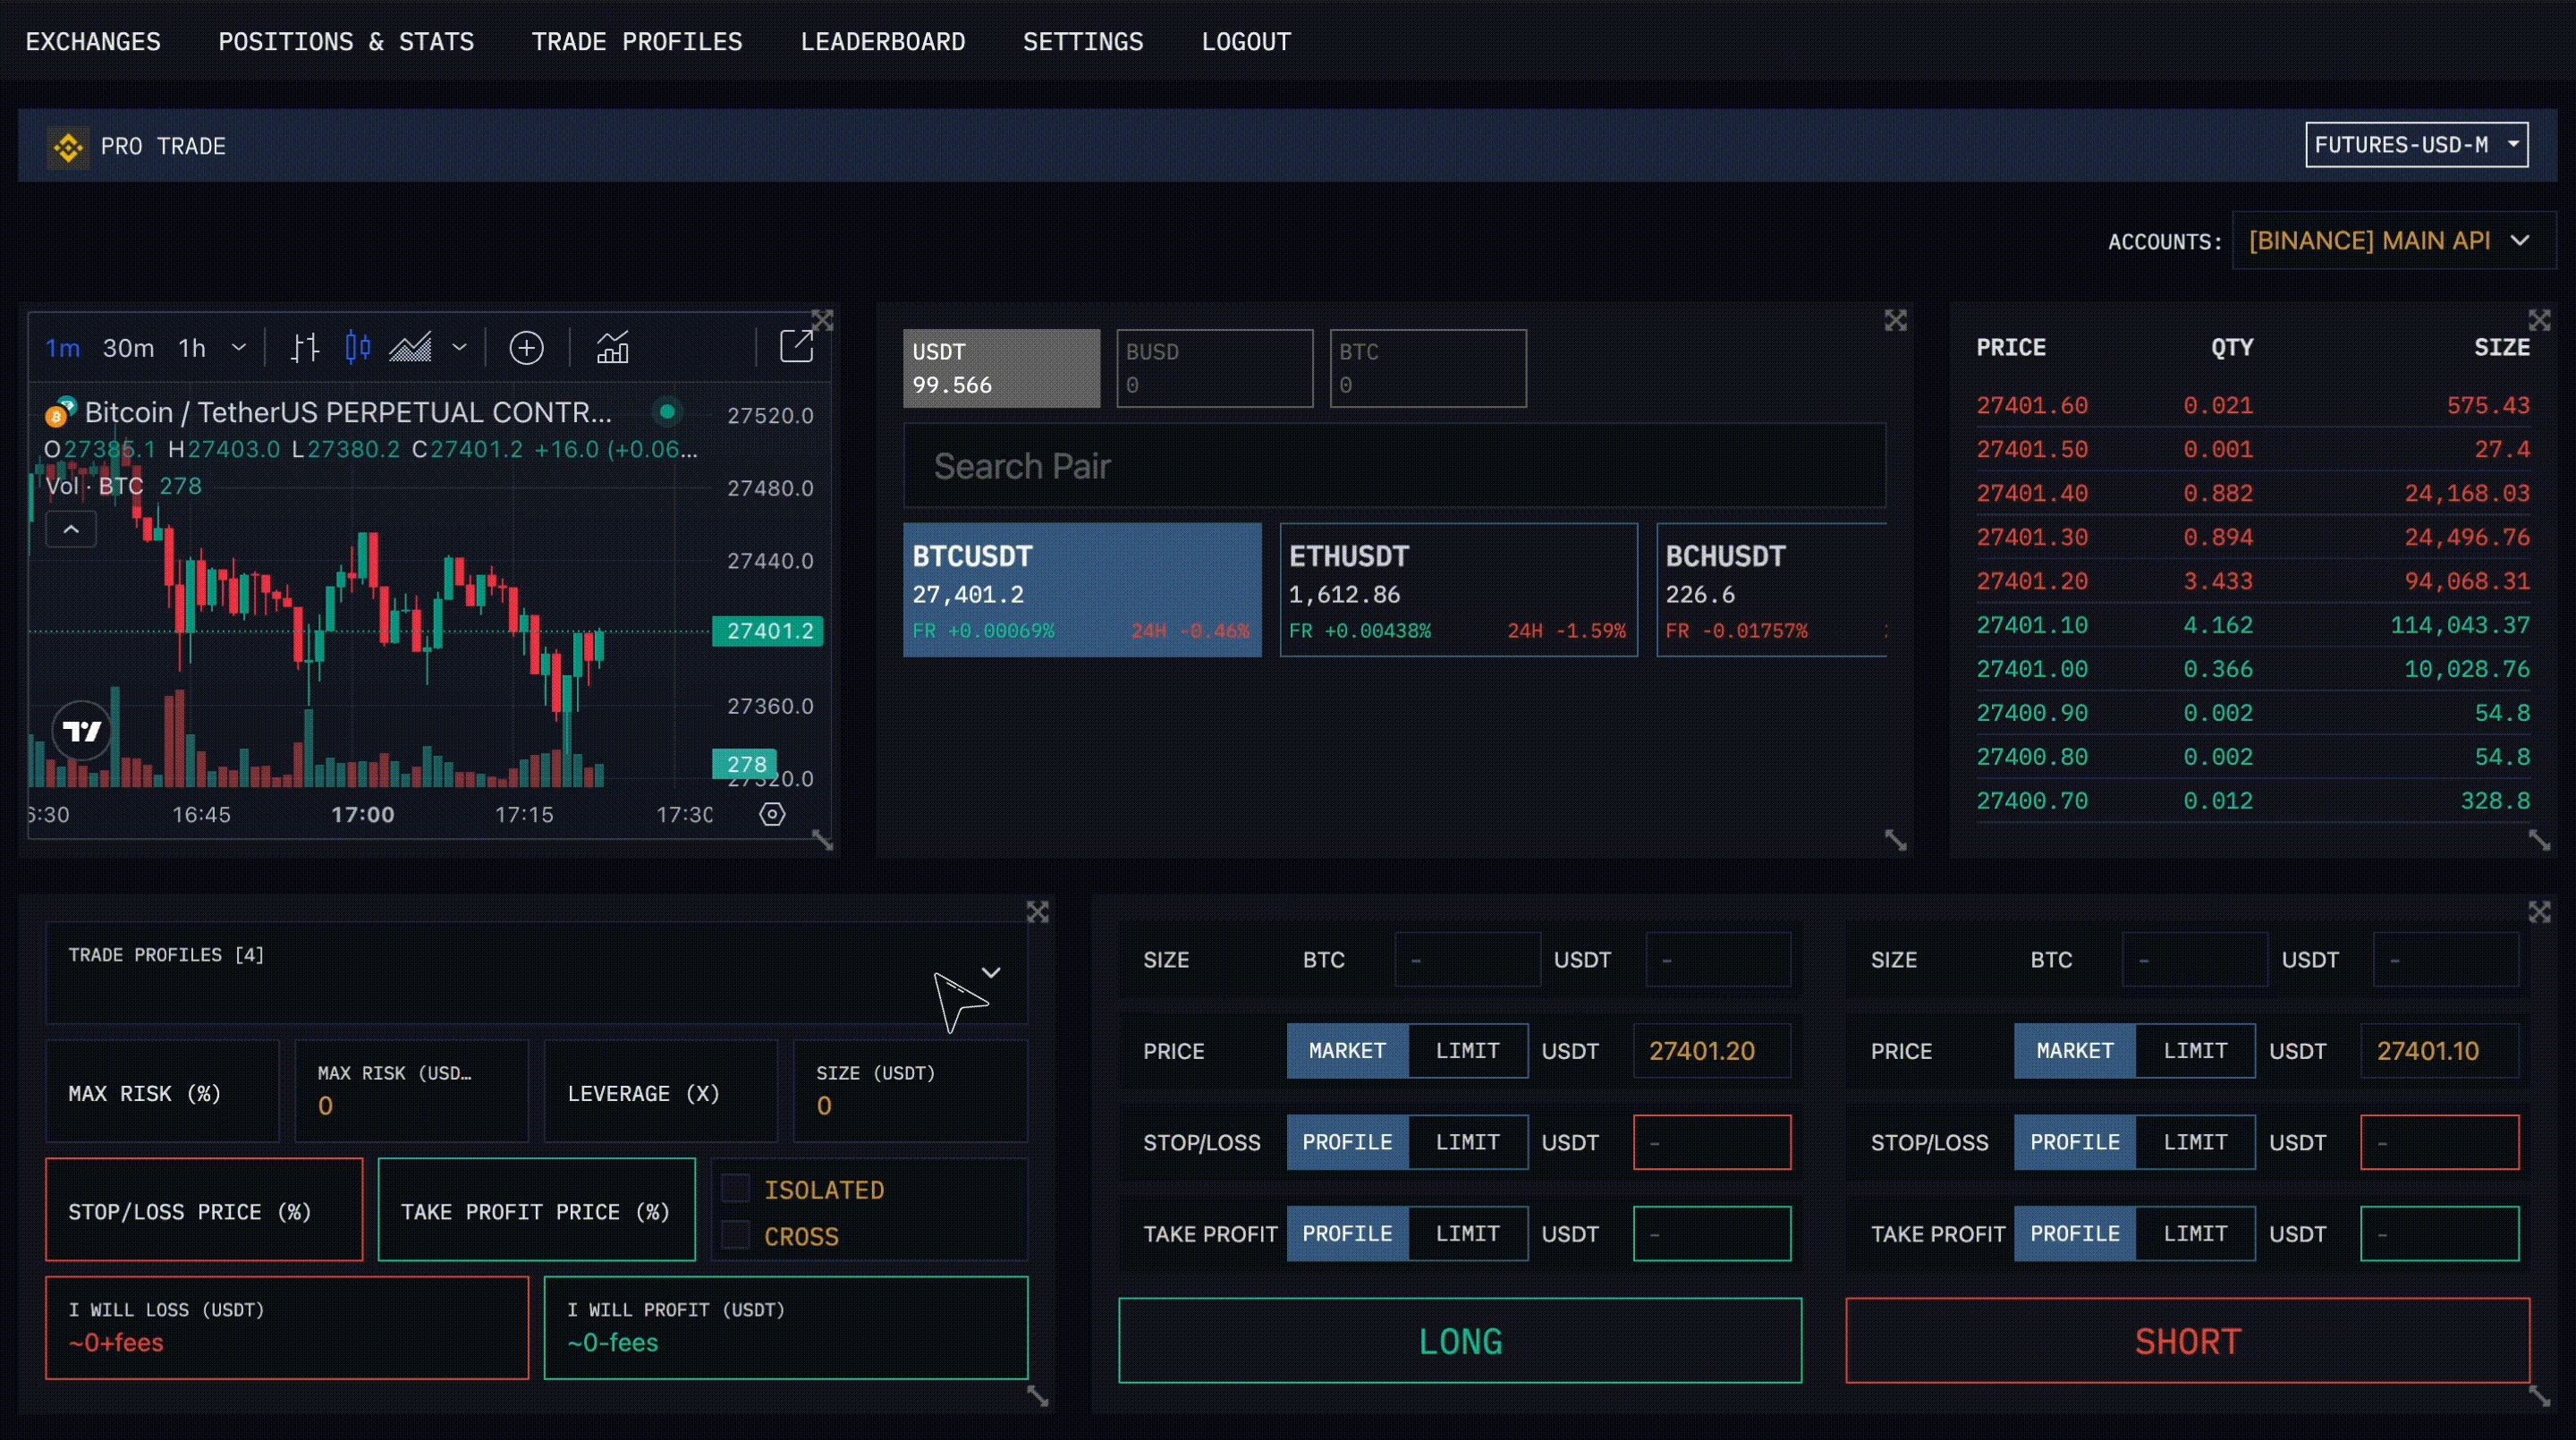Set chart interval to 1h
The image size is (2576, 1440).
pos(192,348)
